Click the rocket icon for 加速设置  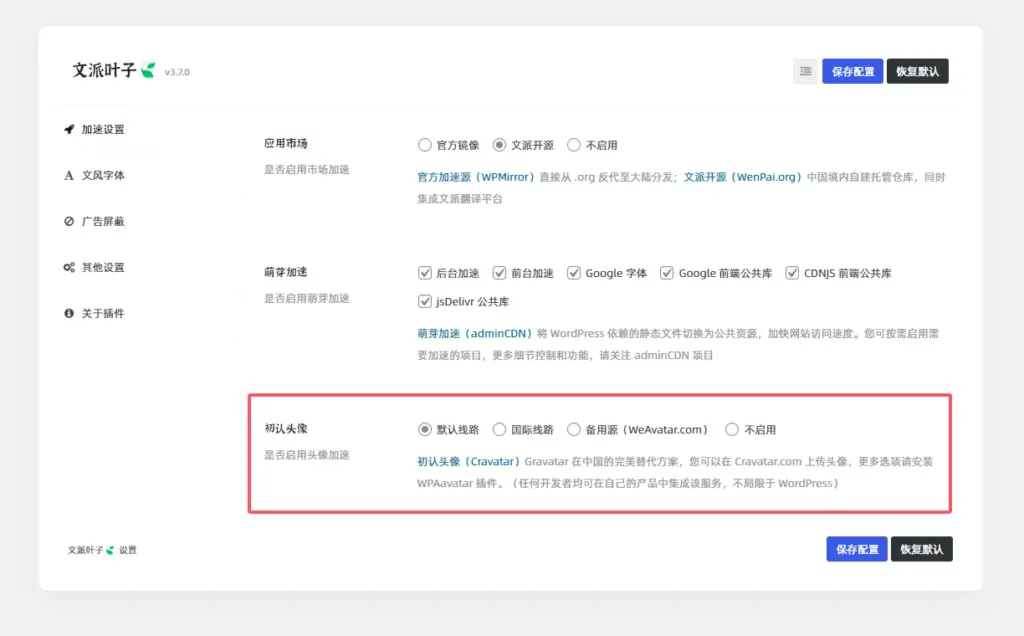click(69, 129)
